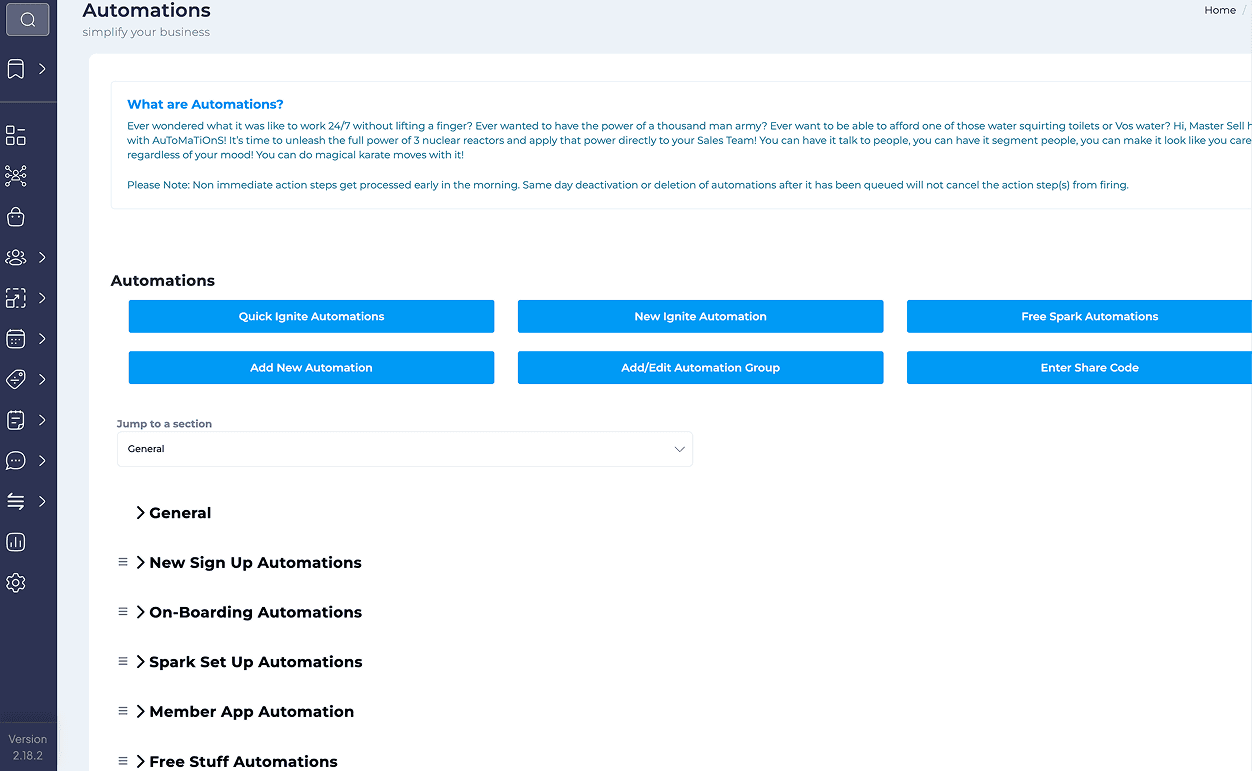Click the Add/Edit Automation Group button
Image resolution: width=1252 pixels, height=773 pixels.
(700, 368)
